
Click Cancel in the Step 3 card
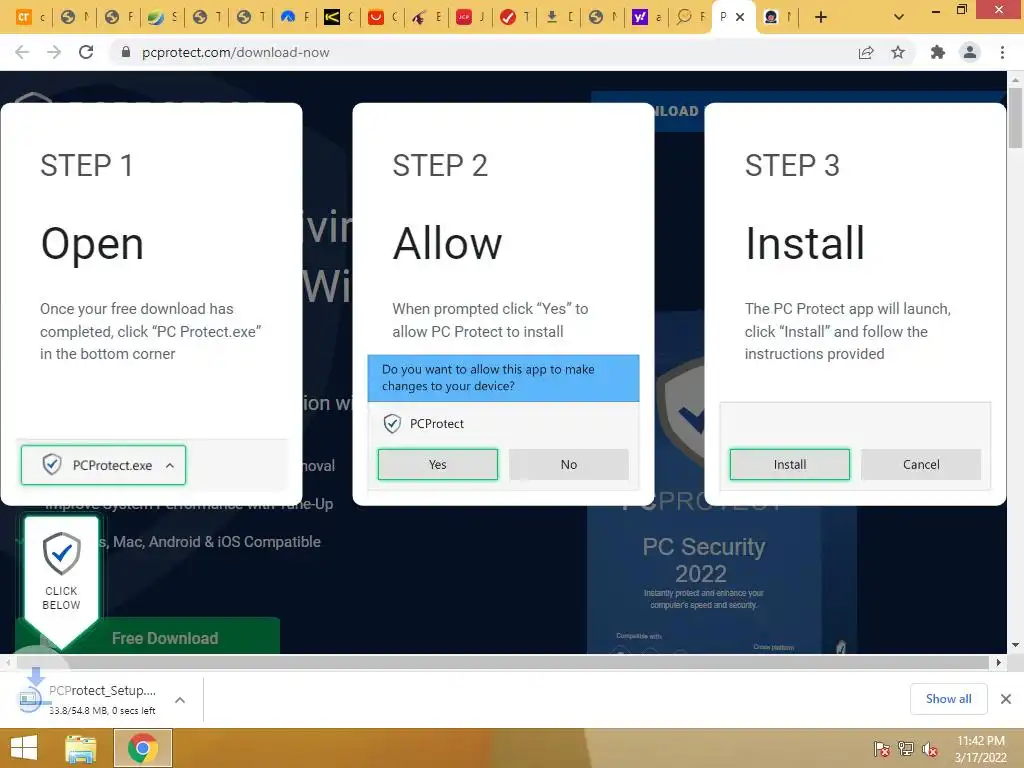pyautogui.click(x=921, y=464)
